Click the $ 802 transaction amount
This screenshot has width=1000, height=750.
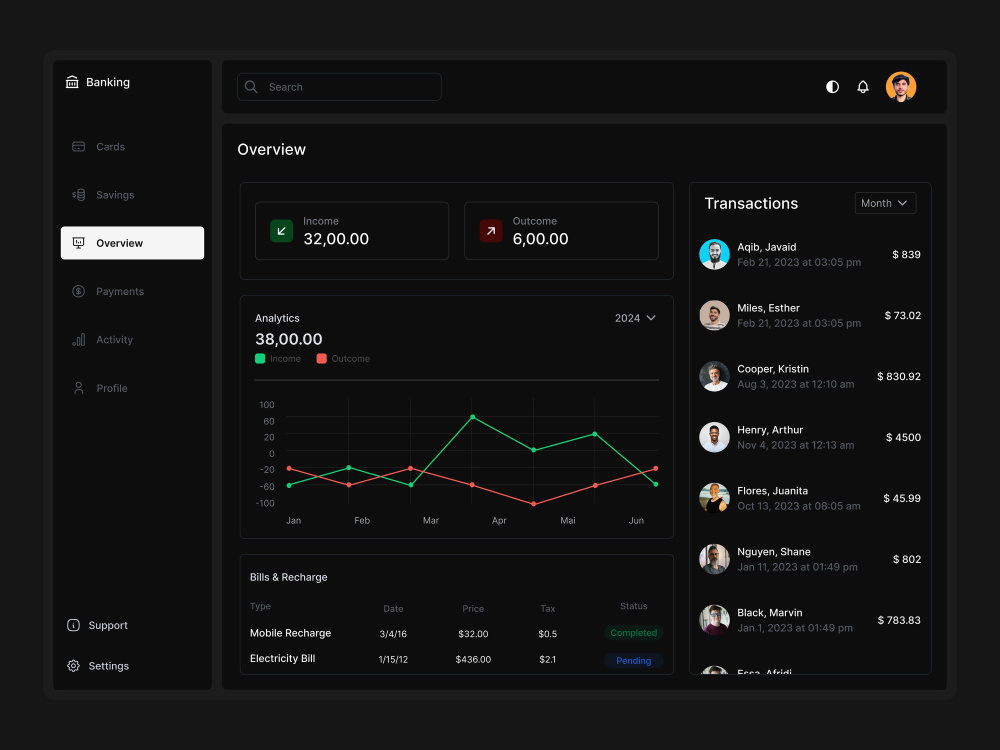point(907,559)
